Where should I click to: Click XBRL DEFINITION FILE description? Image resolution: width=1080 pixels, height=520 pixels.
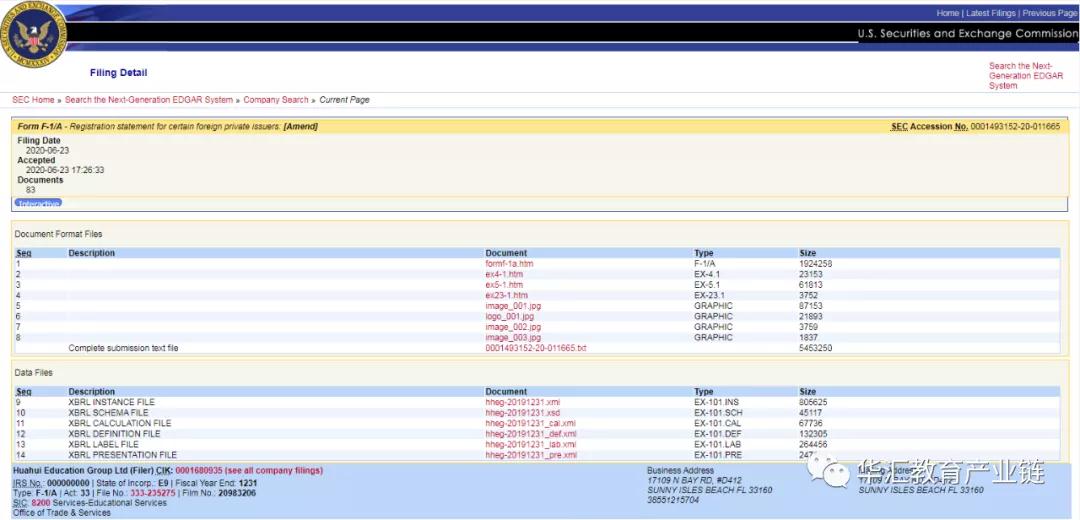click(114, 434)
